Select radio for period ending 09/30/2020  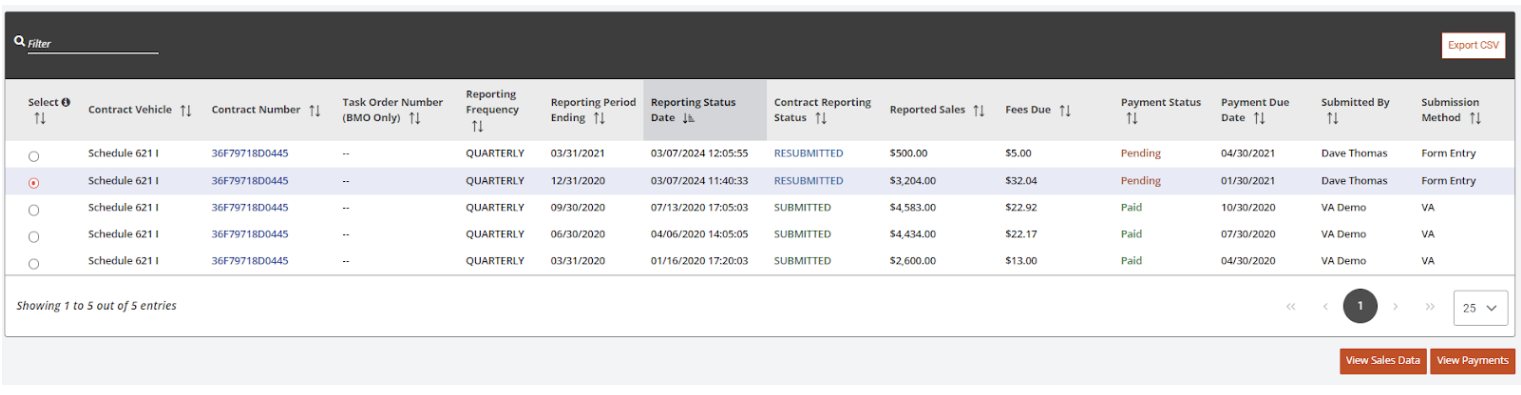click(34, 210)
